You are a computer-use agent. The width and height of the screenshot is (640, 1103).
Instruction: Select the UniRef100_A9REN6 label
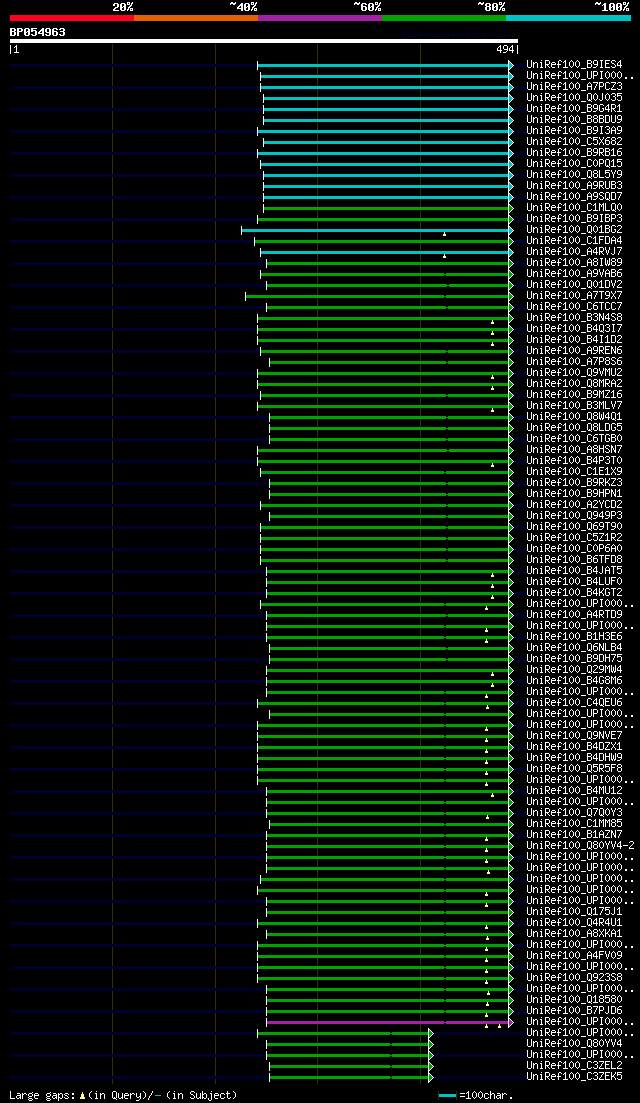pos(574,350)
